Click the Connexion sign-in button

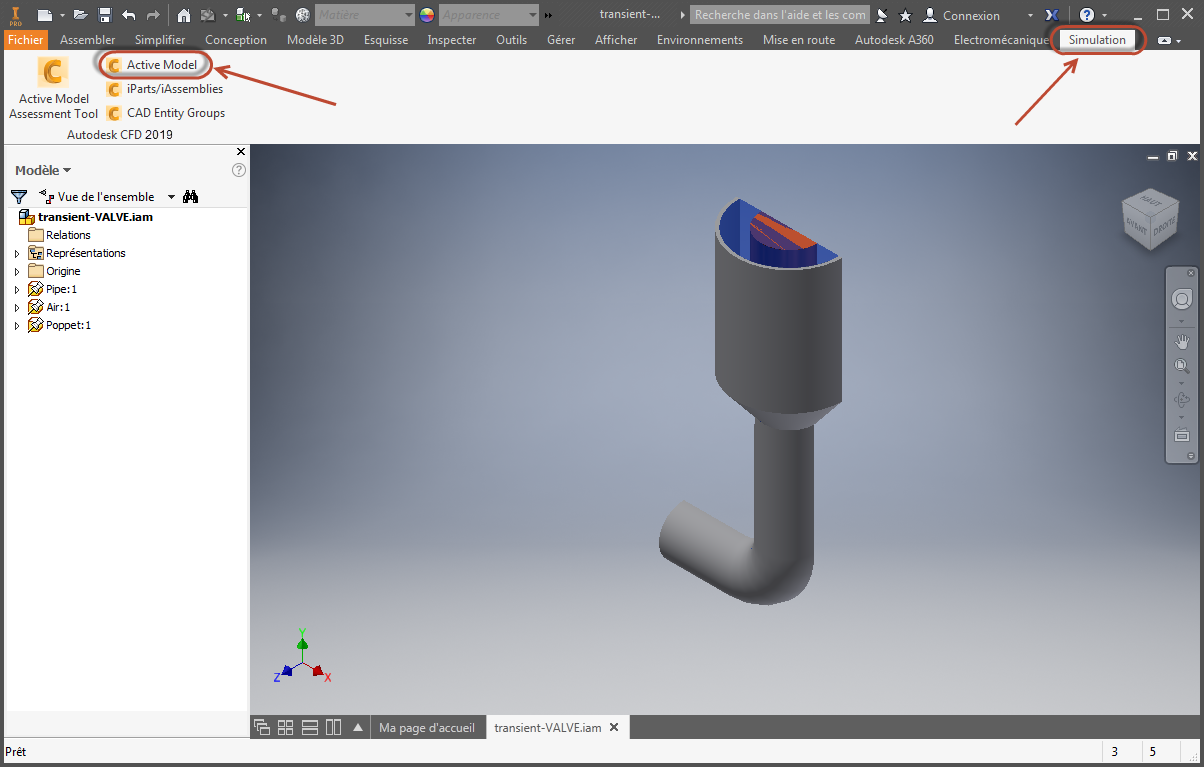(961, 15)
